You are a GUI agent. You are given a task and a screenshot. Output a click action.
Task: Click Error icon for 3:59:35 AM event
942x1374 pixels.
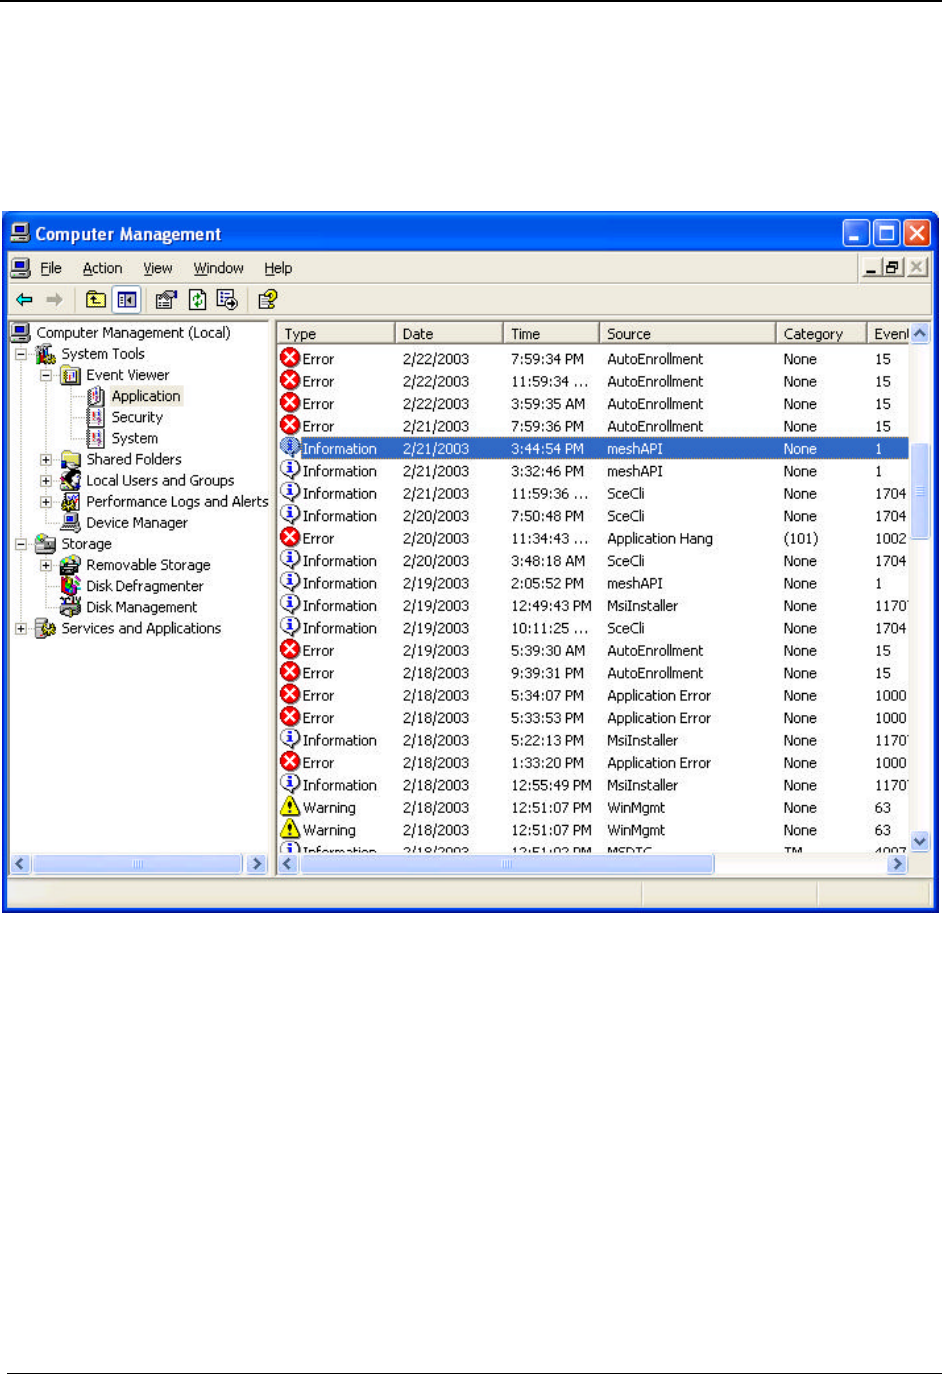(x=290, y=403)
